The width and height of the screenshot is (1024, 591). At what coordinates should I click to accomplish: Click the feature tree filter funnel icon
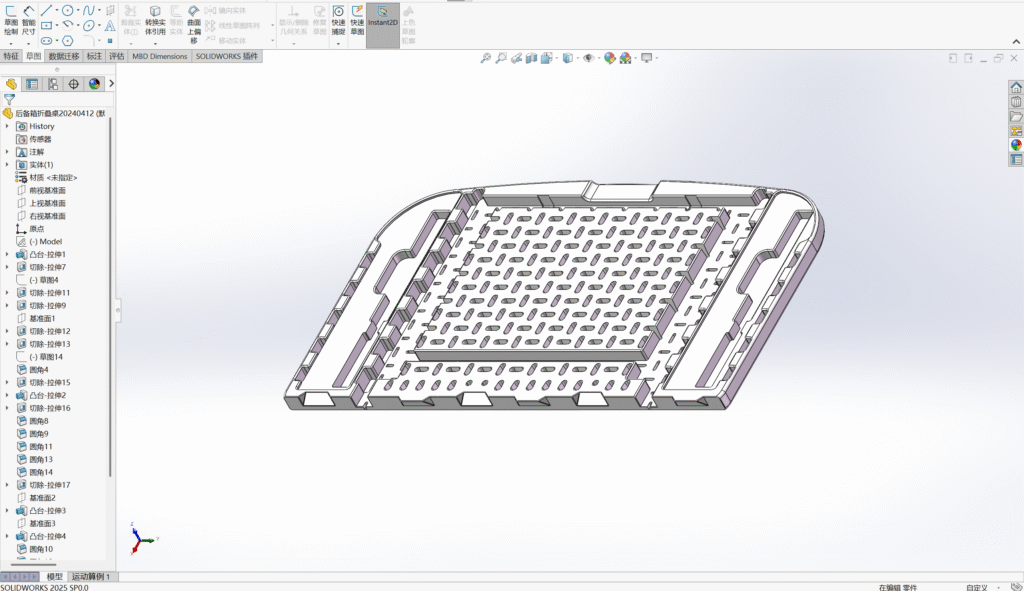point(9,100)
